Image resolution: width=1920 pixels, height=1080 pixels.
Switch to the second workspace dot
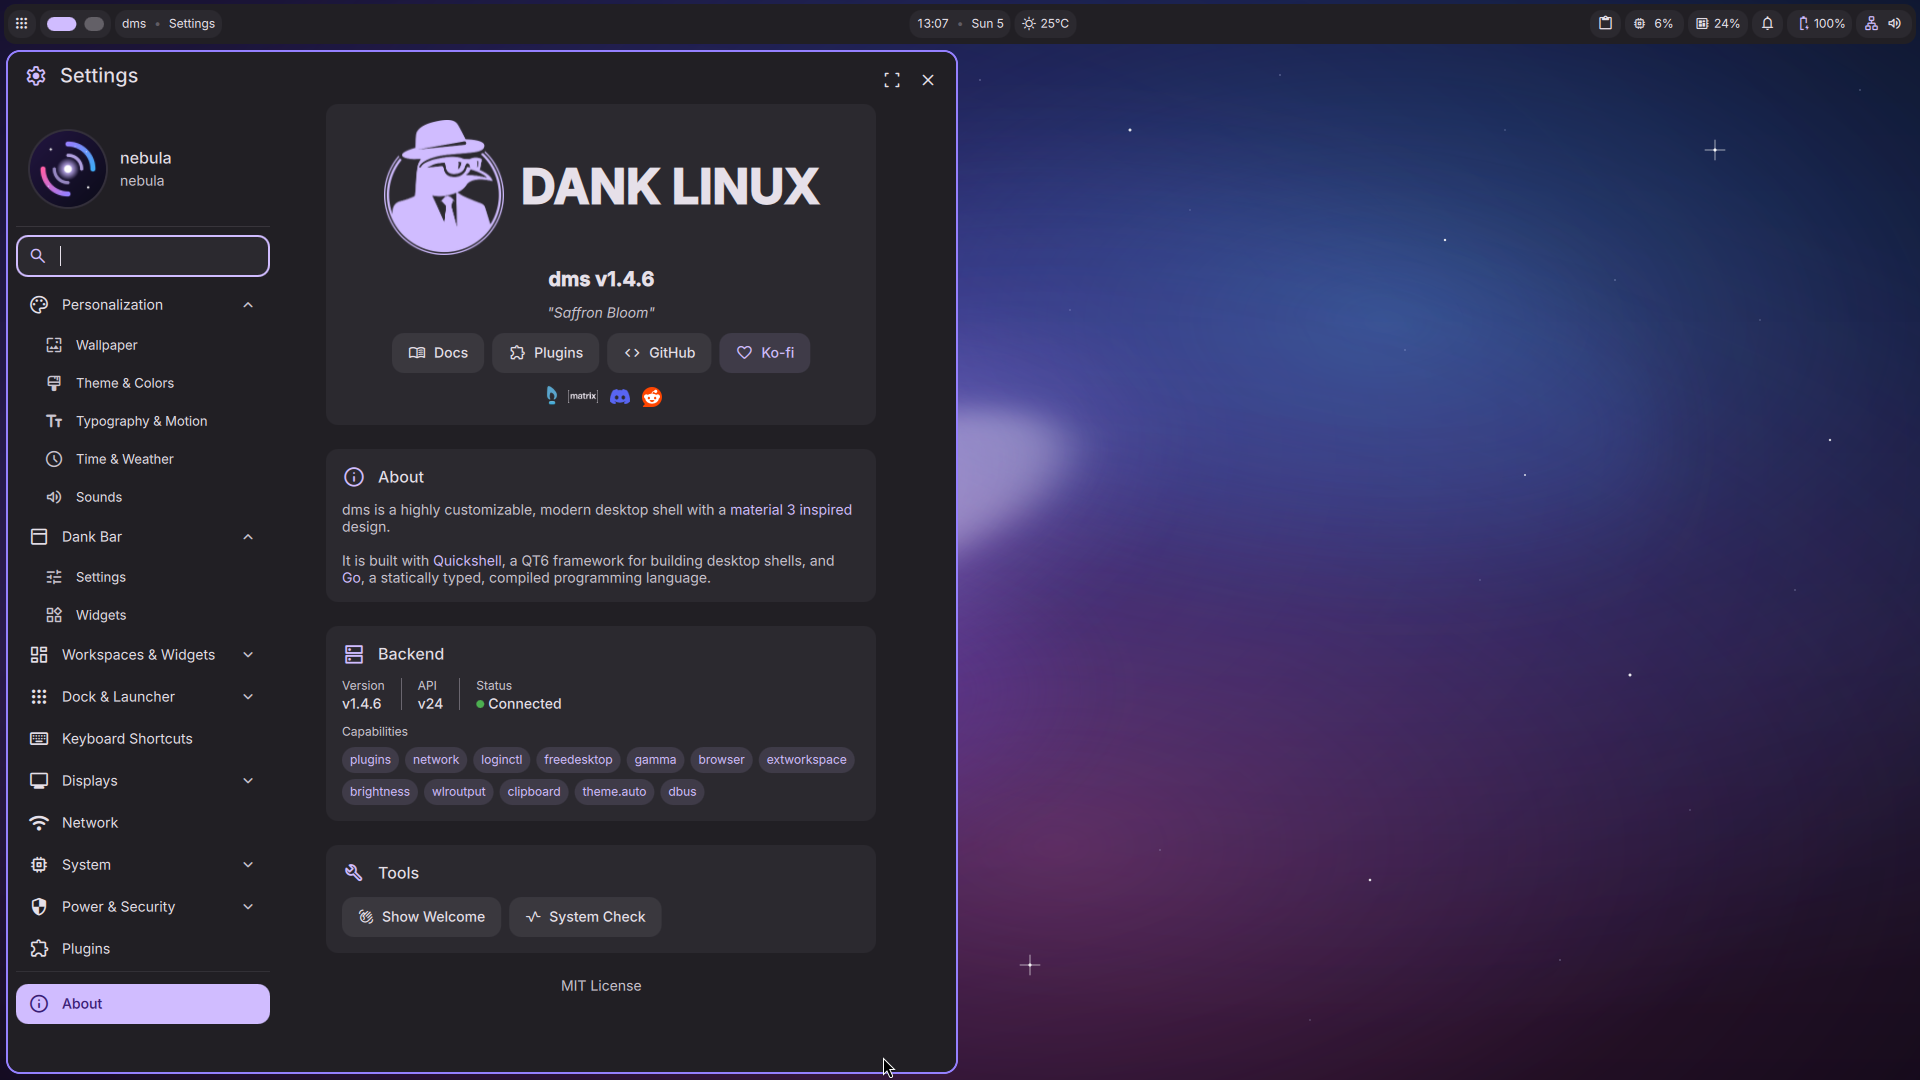94,23
